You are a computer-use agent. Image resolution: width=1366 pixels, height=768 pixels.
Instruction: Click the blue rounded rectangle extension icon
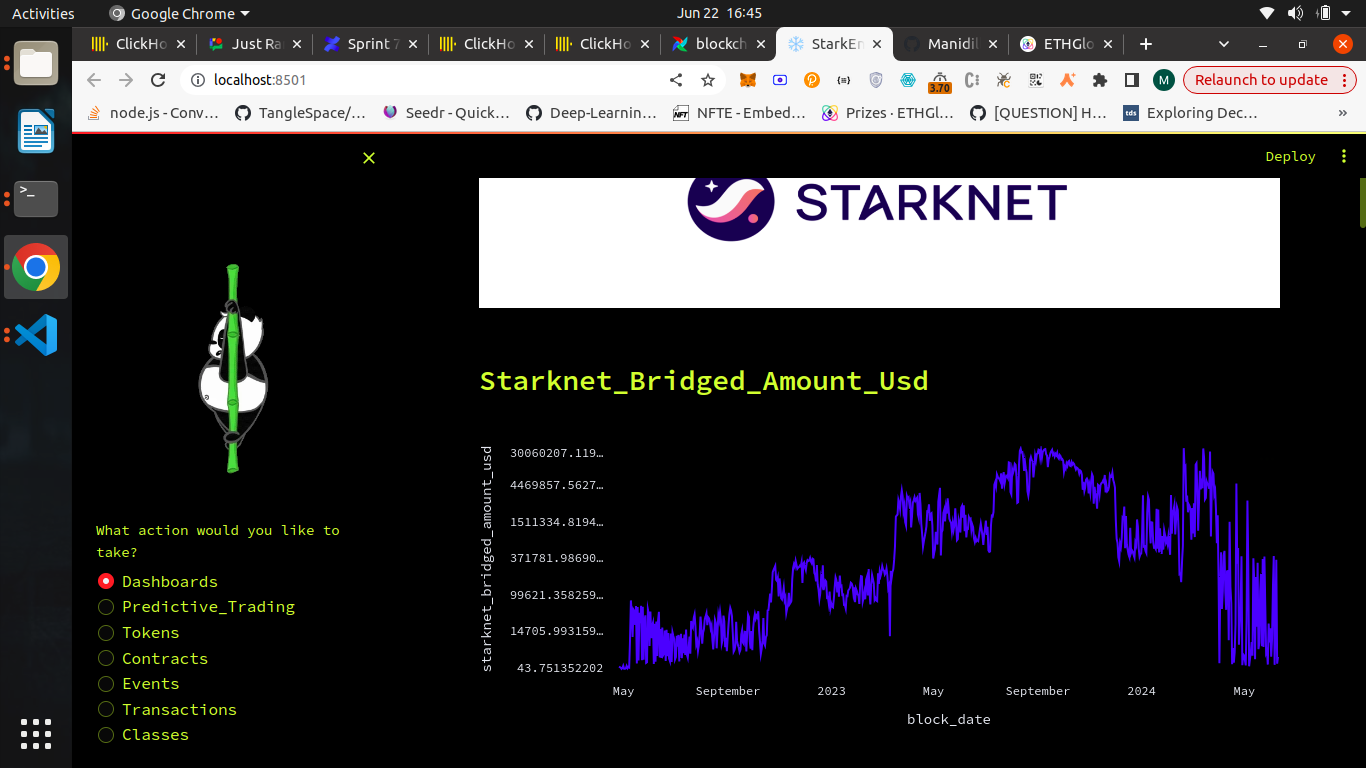pyautogui.click(x=779, y=80)
